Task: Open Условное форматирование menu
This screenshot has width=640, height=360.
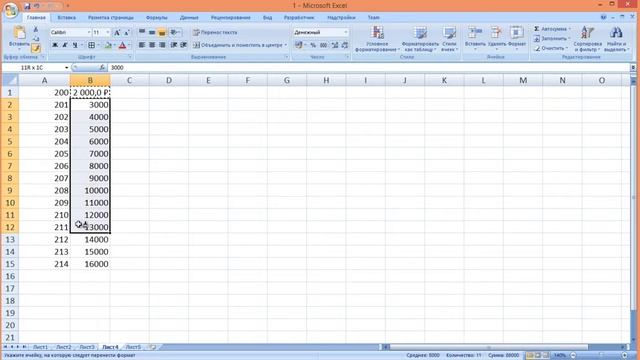Action: click(x=377, y=39)
